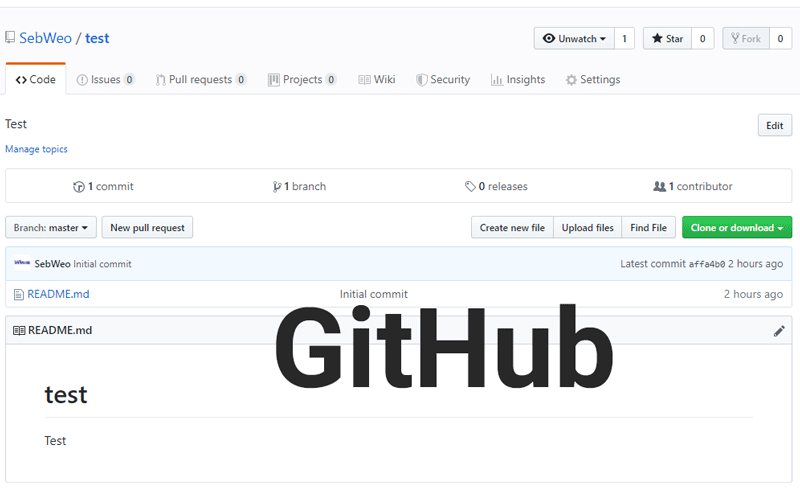Click the branch icon in stats bar

(x=277, y=187)
